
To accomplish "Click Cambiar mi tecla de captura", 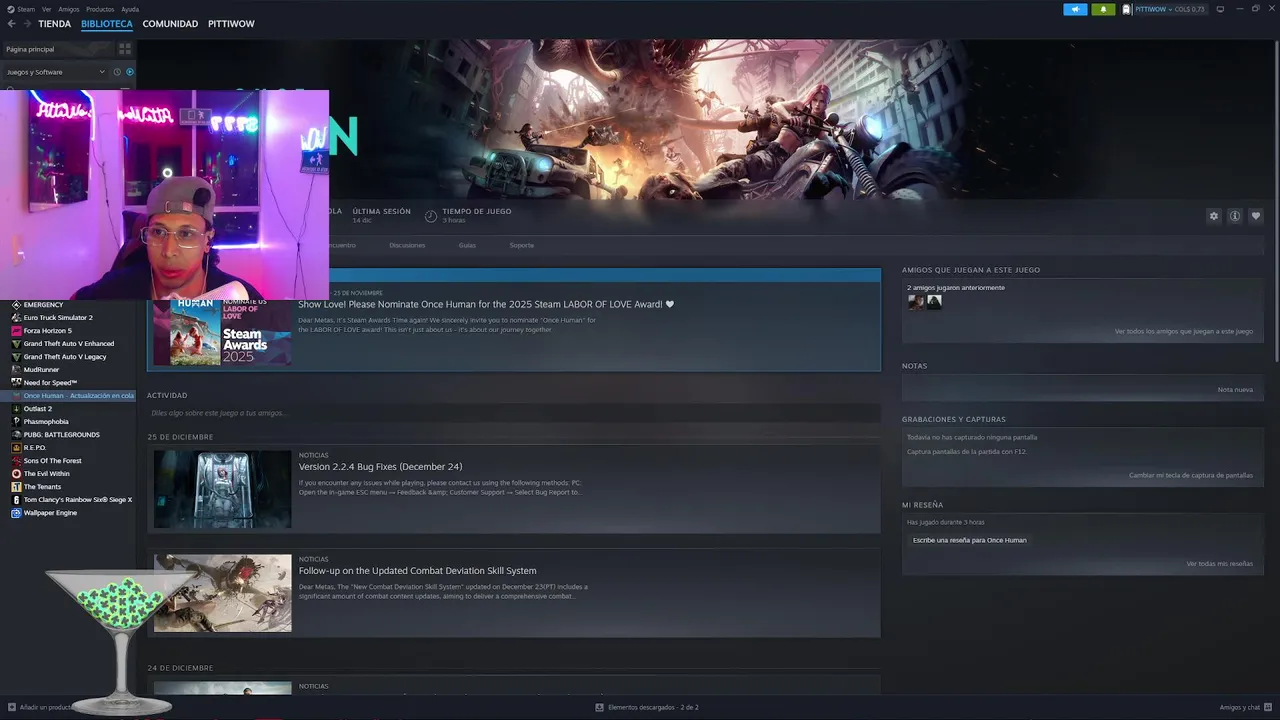I will 1191,475.
